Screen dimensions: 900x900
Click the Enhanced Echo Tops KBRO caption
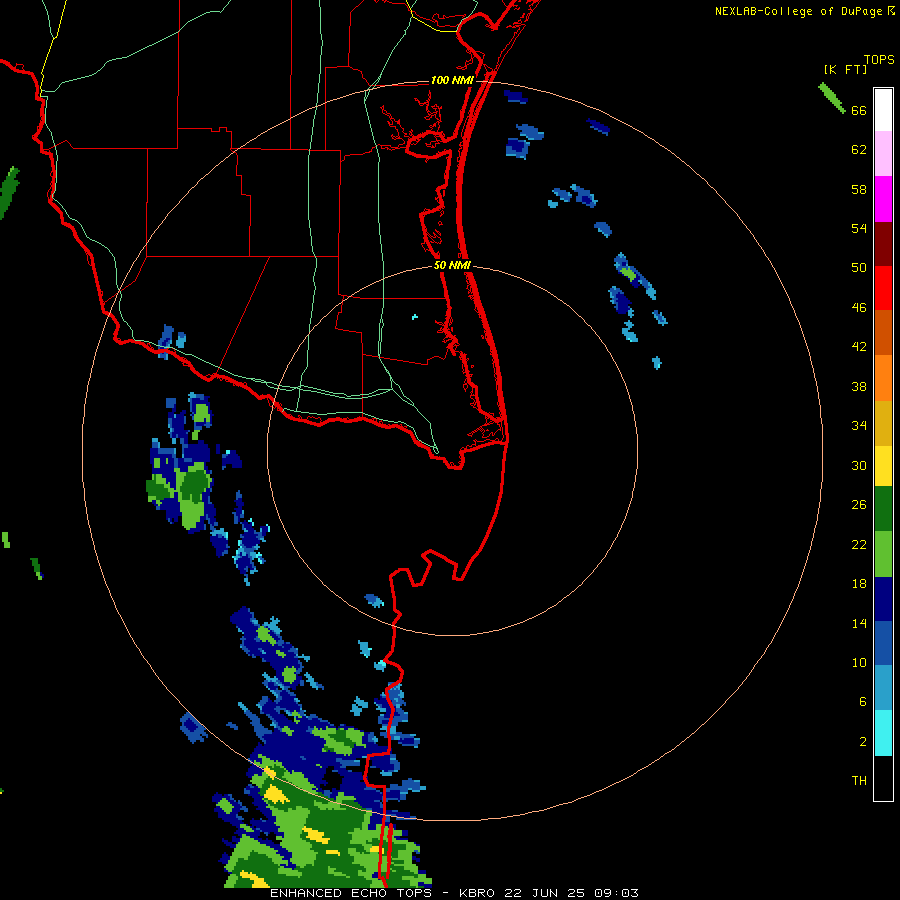pyautogui.click(x=454, y=893)
